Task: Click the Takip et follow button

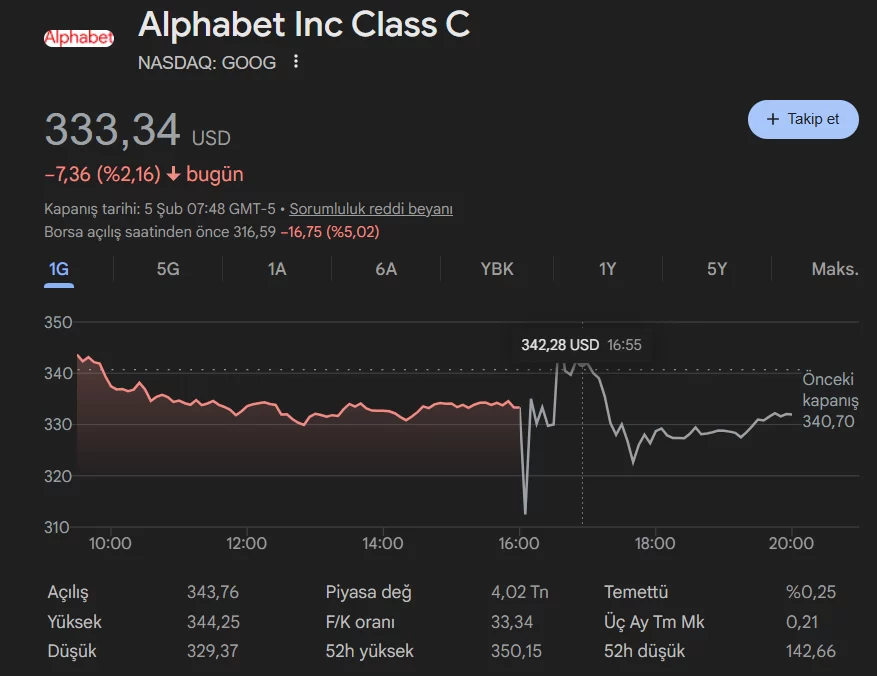Action: click(x=803, y=119)
